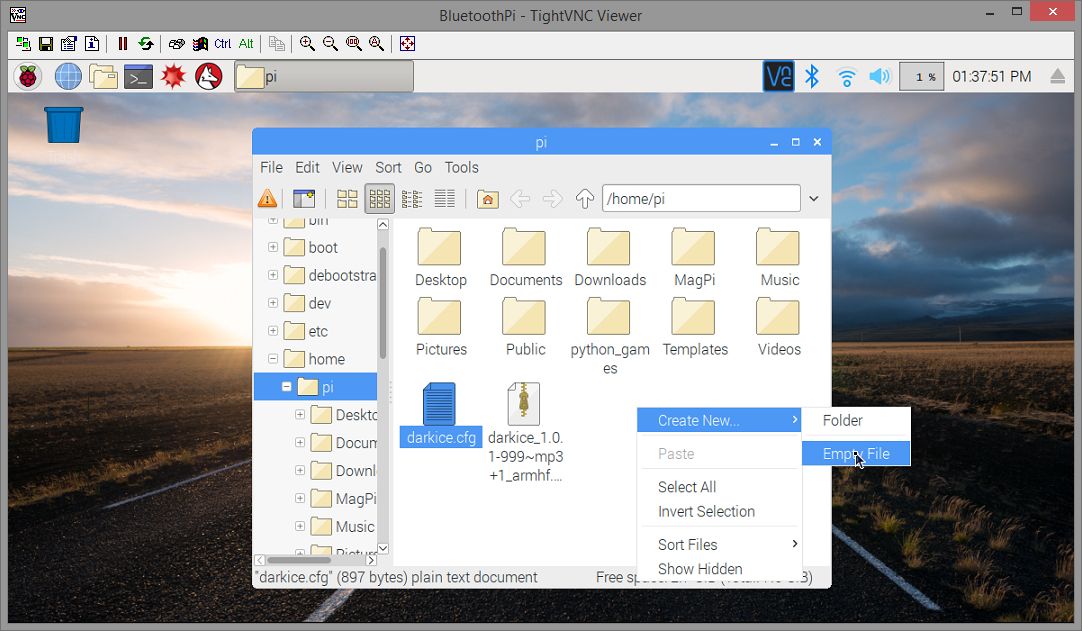Toggle the Ctrl key in TightVNC toolbar
The height and width of the screenshot is (631, 1082).
[x=223, y=44]
